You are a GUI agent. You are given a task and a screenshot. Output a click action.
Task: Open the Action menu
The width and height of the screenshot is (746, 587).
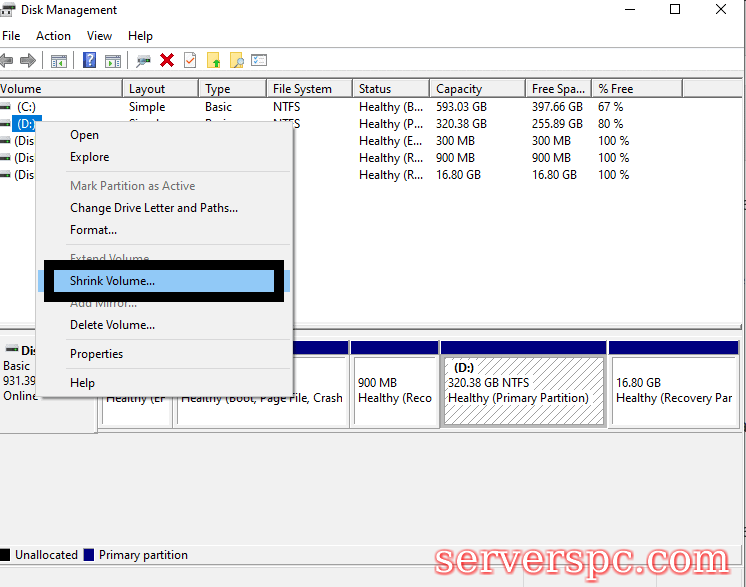[53, 36]
